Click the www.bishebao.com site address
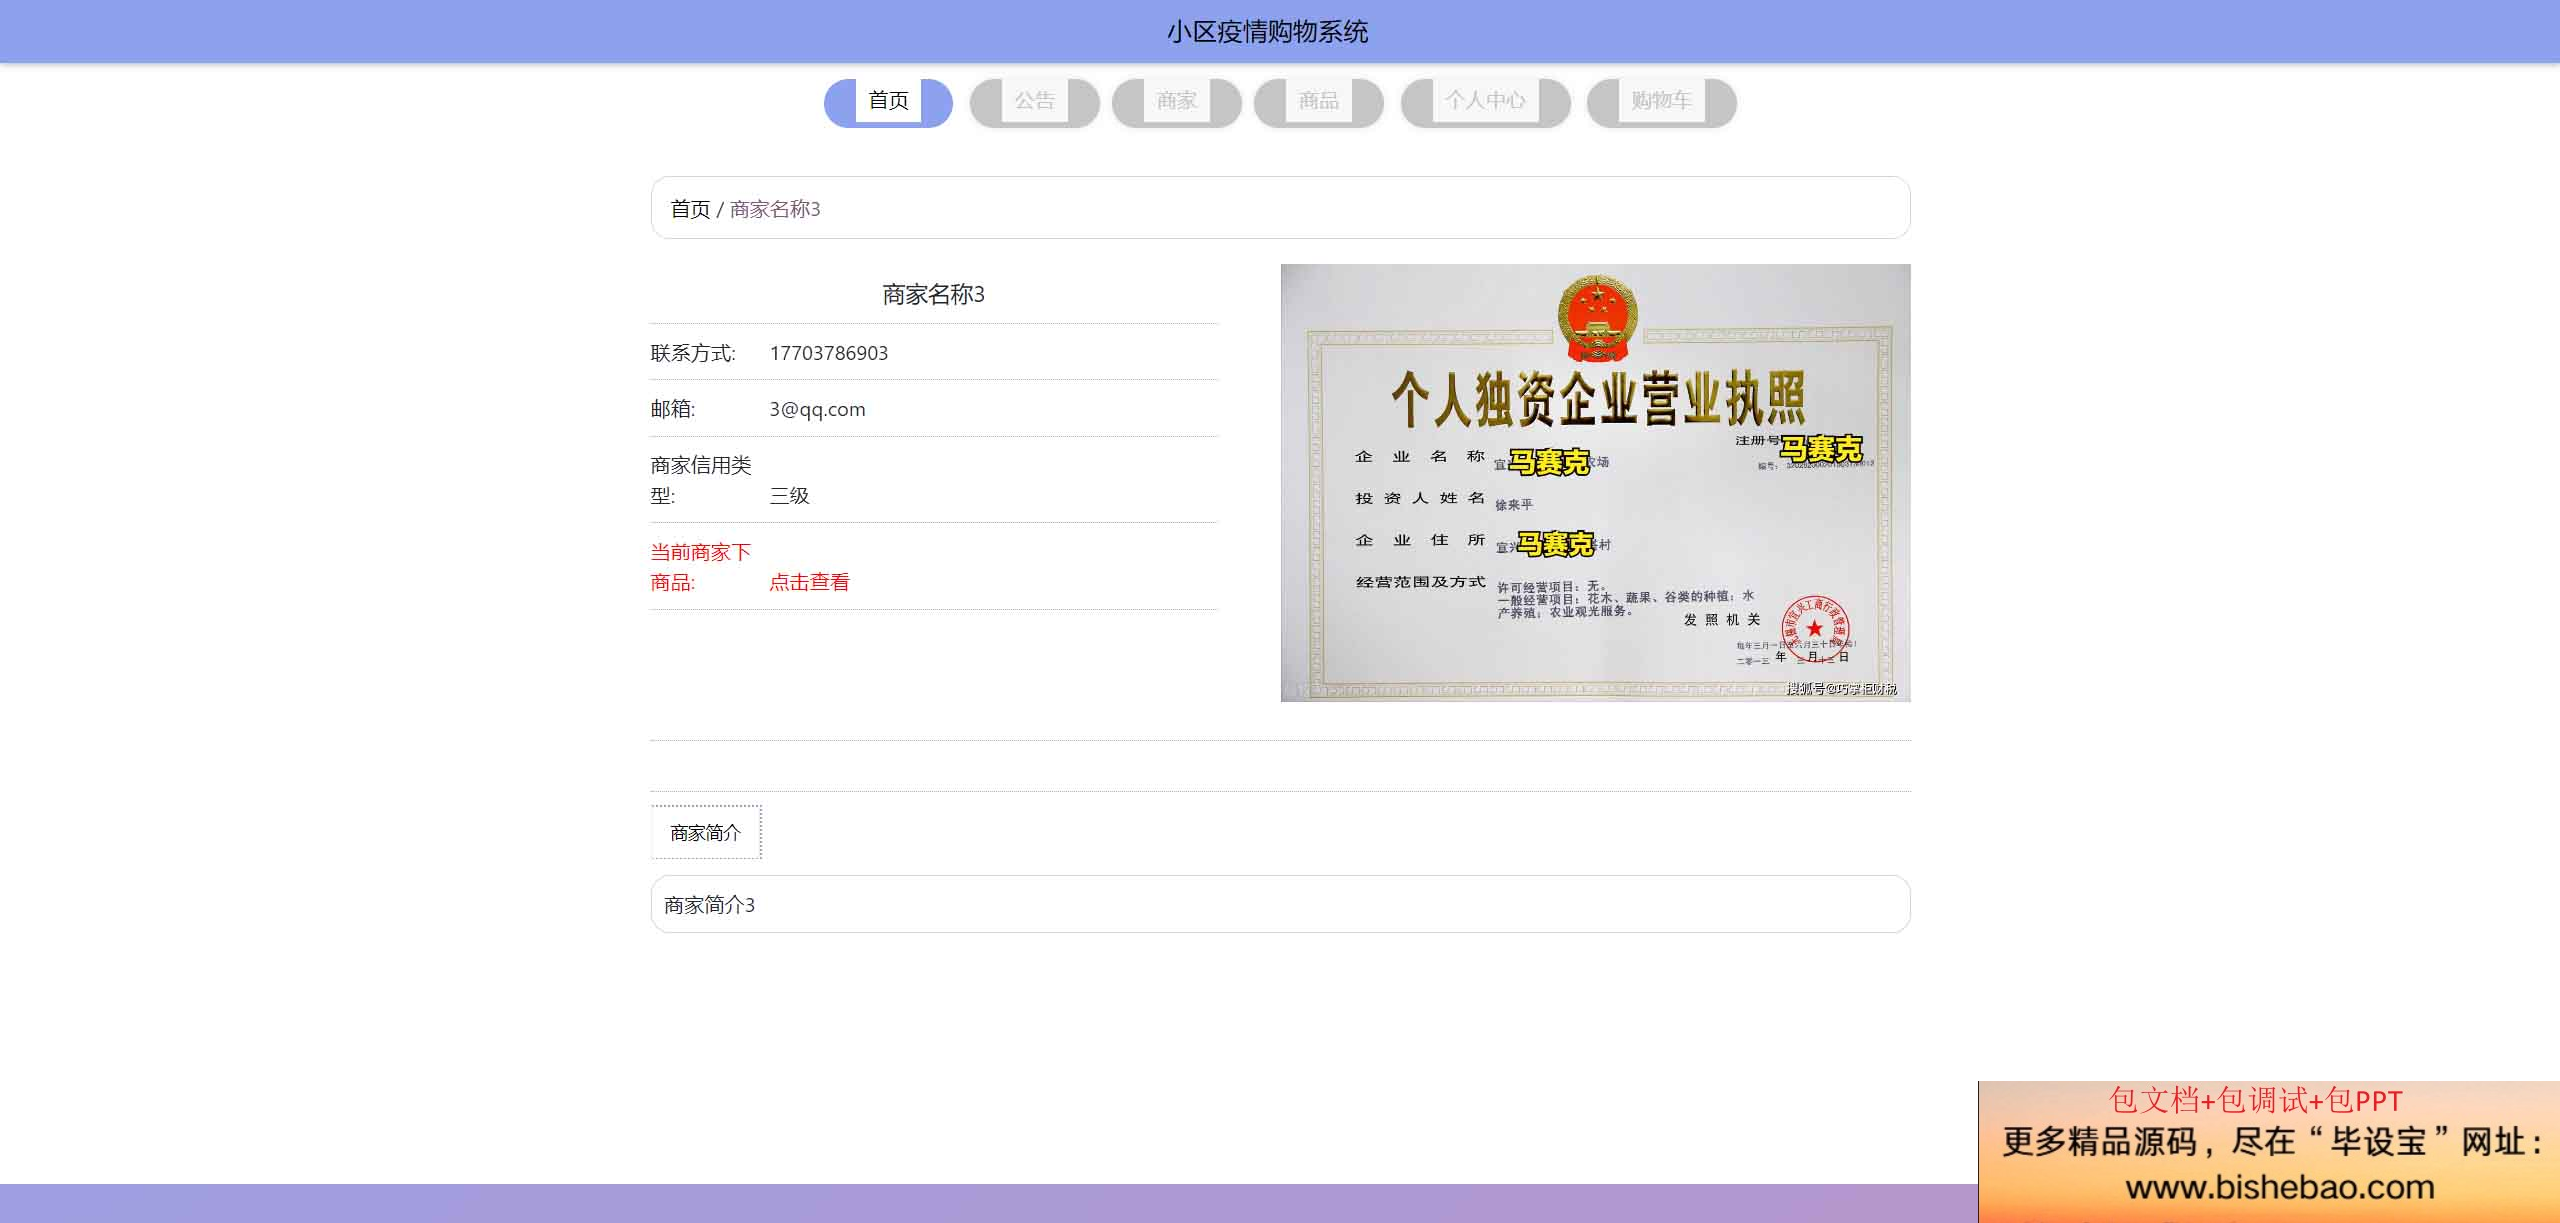This screenshot has height=1223, width=2560. [2280, 1187]
